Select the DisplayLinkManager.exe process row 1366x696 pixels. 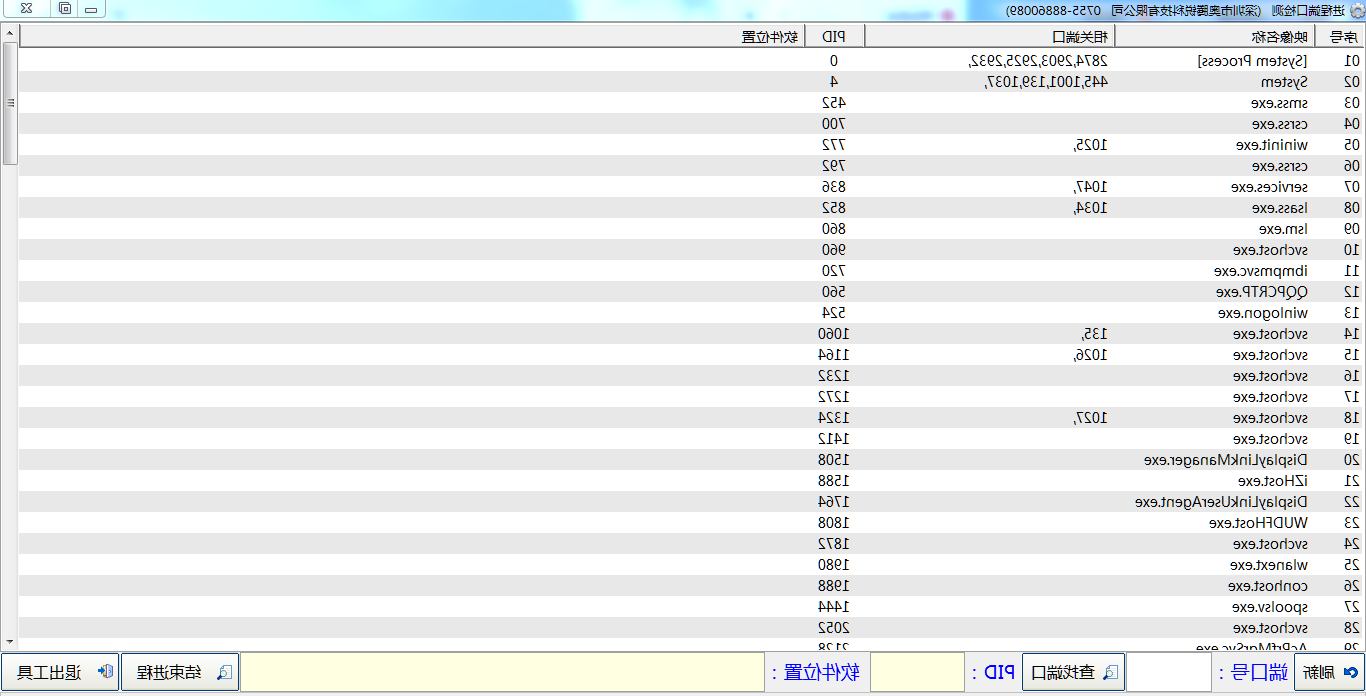(x=1226, y=460)
